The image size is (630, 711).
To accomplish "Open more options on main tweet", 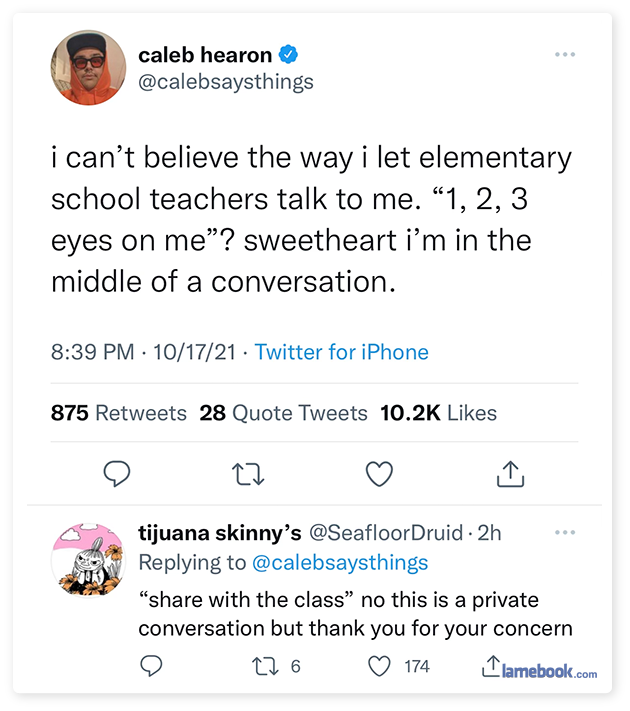I will [564, 54].
